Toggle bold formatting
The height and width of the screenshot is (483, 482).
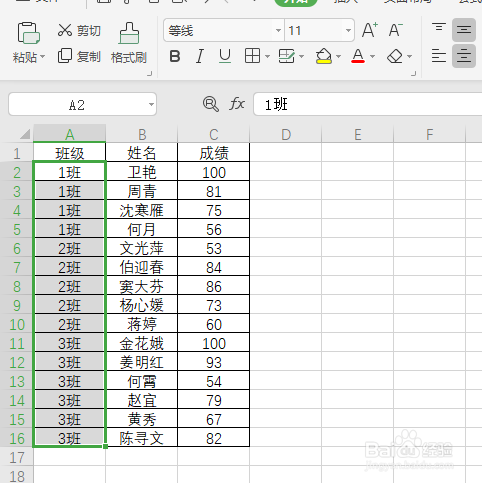[x=175, y=56]
